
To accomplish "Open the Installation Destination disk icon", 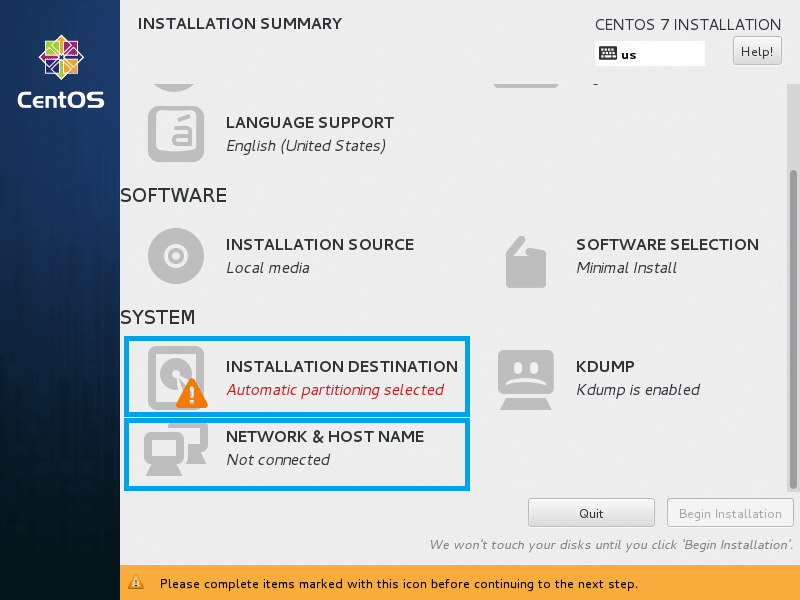I will (x=177, y=378).
